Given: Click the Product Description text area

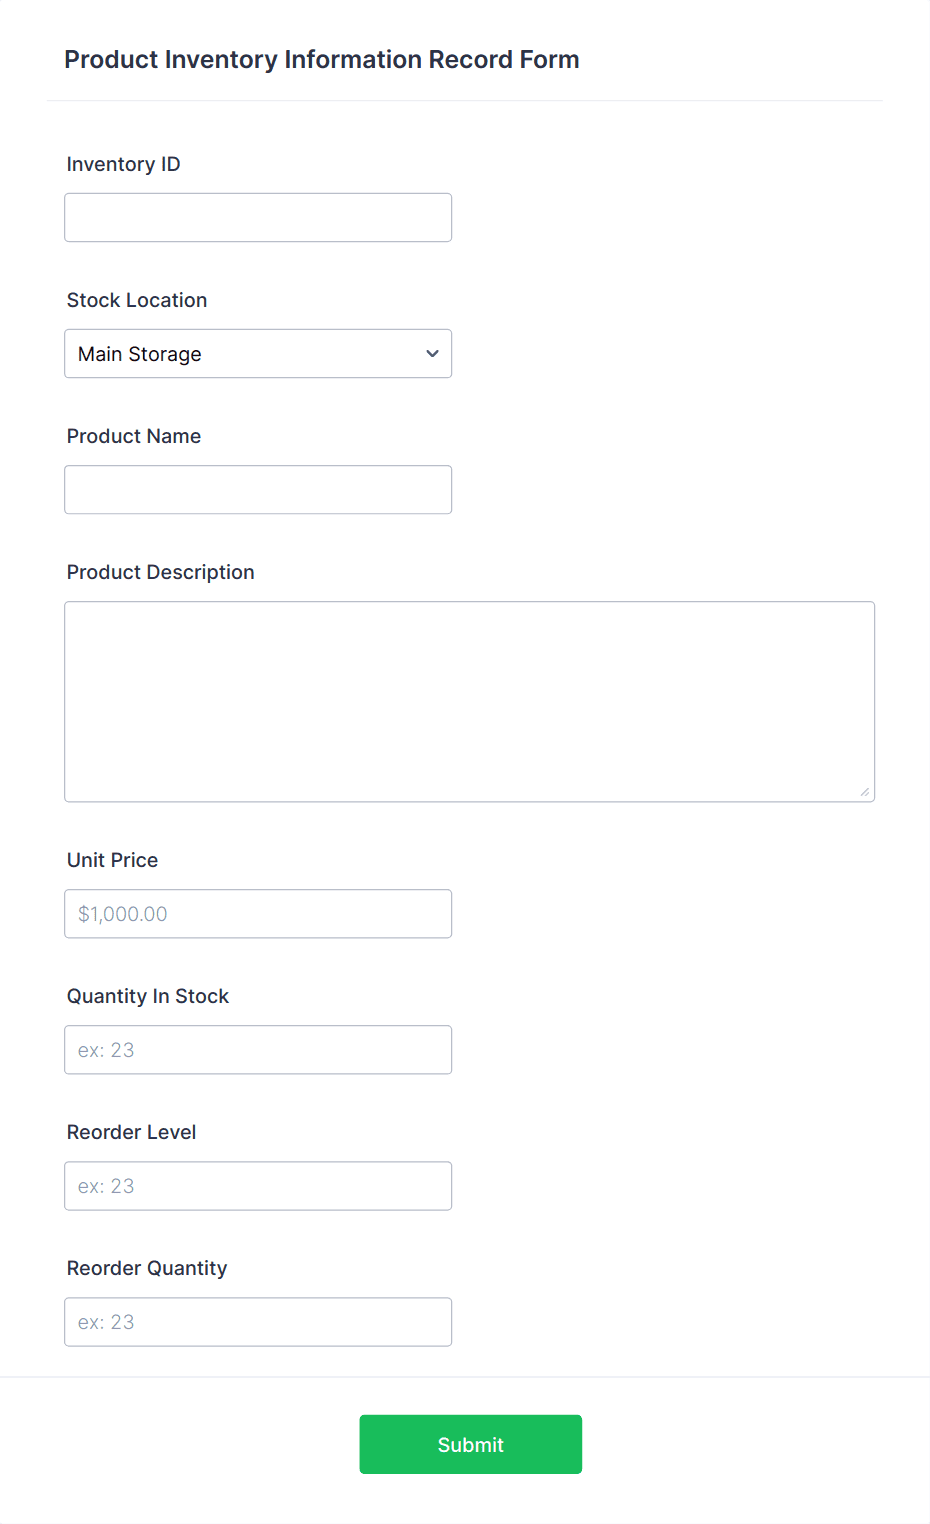Looking at the screenshot, I should coord(469,700).
